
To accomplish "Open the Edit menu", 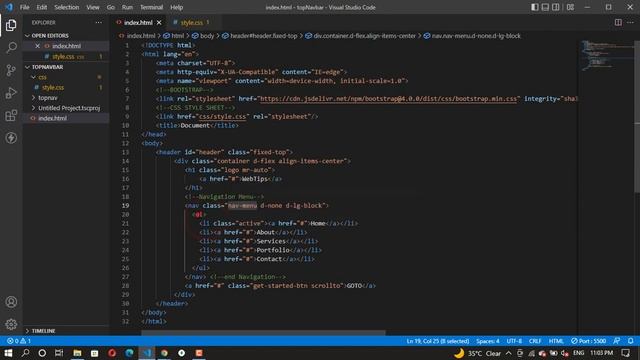I will [42, 7].
